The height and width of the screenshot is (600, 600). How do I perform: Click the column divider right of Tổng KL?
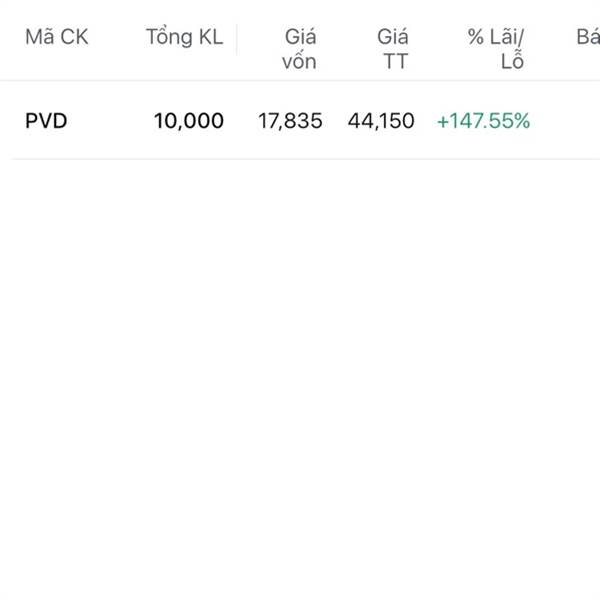click(237, 40)
